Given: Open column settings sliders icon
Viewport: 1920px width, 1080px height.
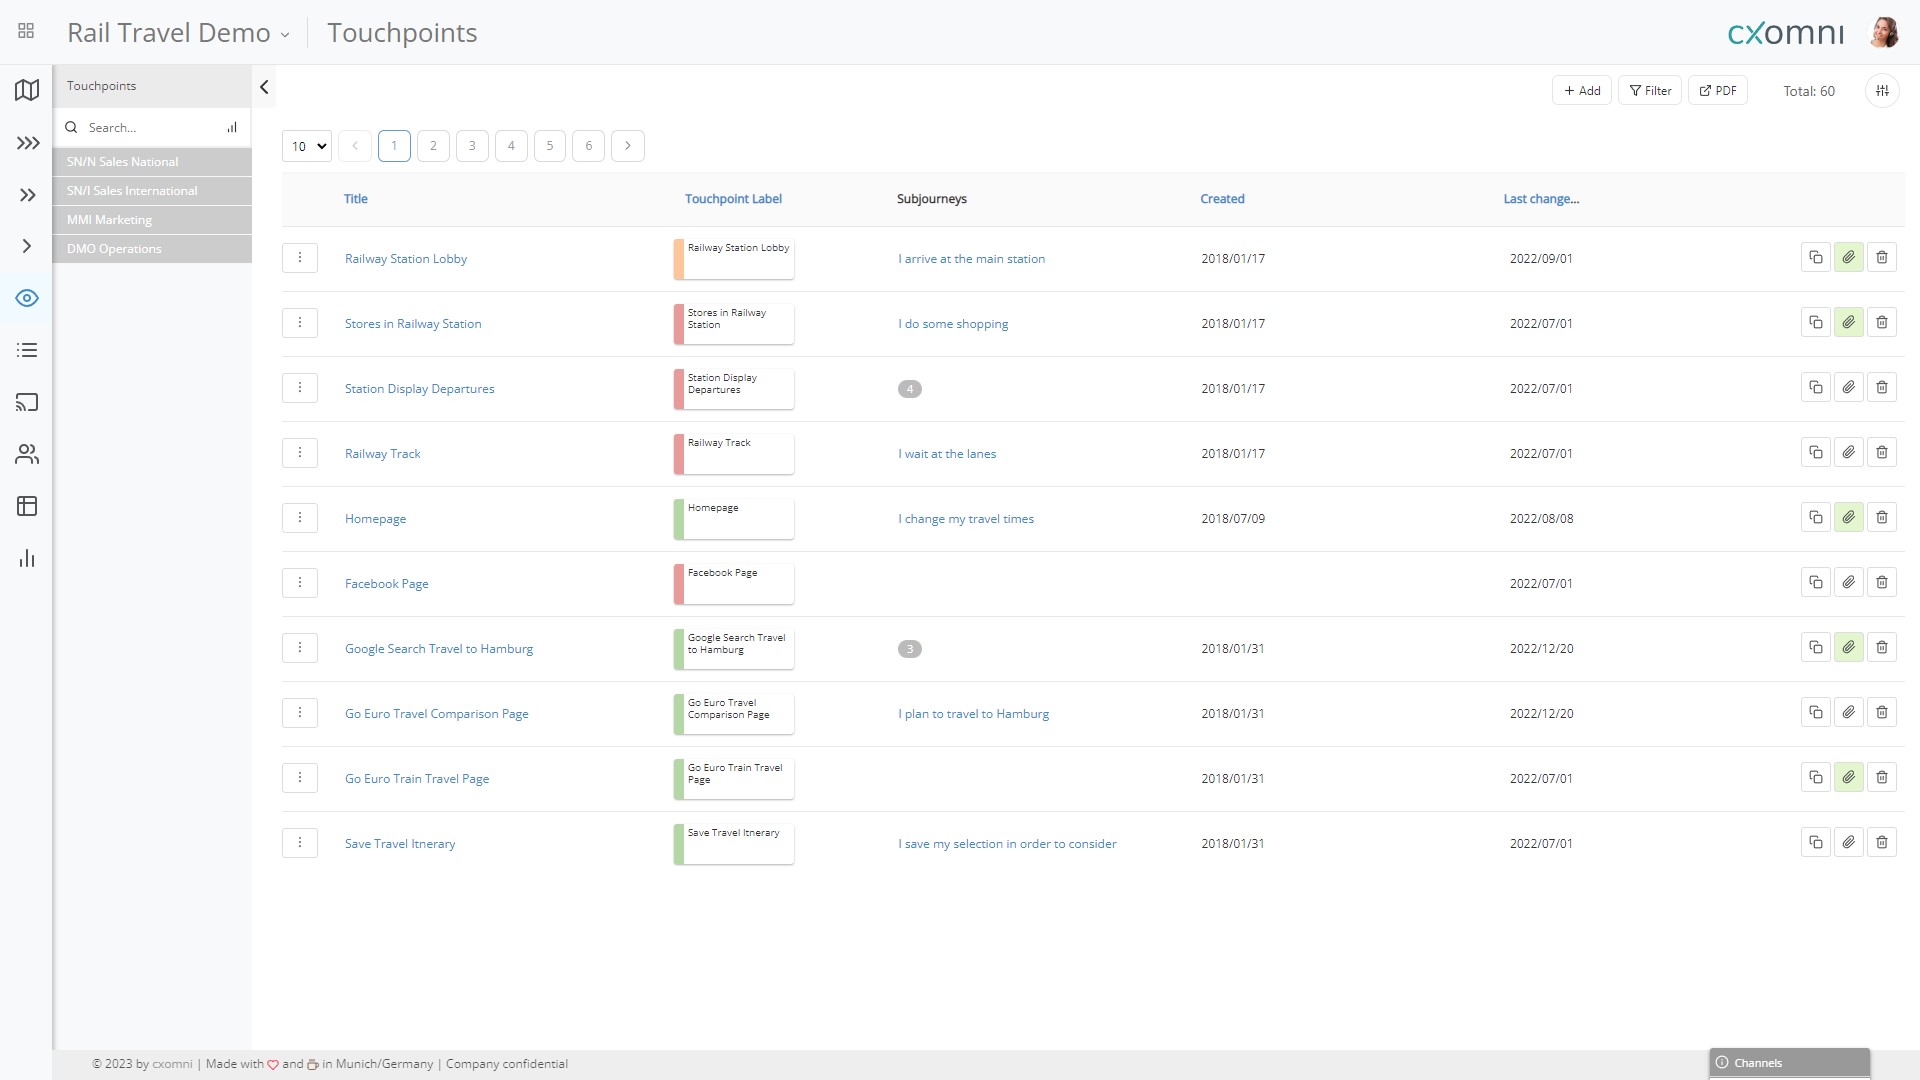Looking at the screenshot, I should click(x=1881, y=91).
